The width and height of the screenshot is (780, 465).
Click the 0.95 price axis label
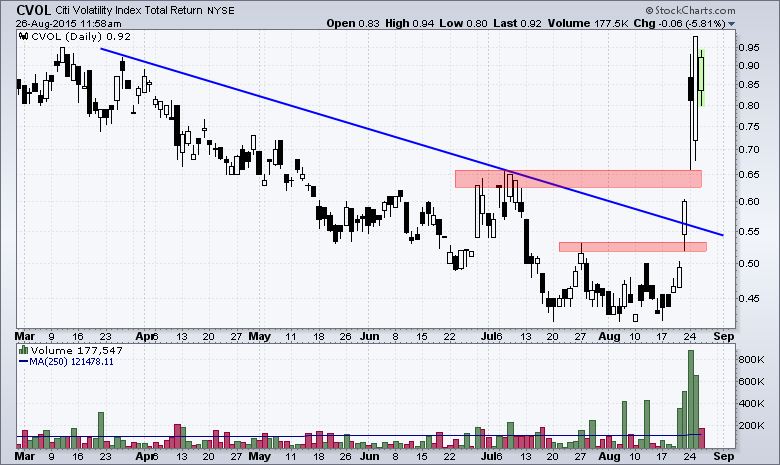coord(749,48)
